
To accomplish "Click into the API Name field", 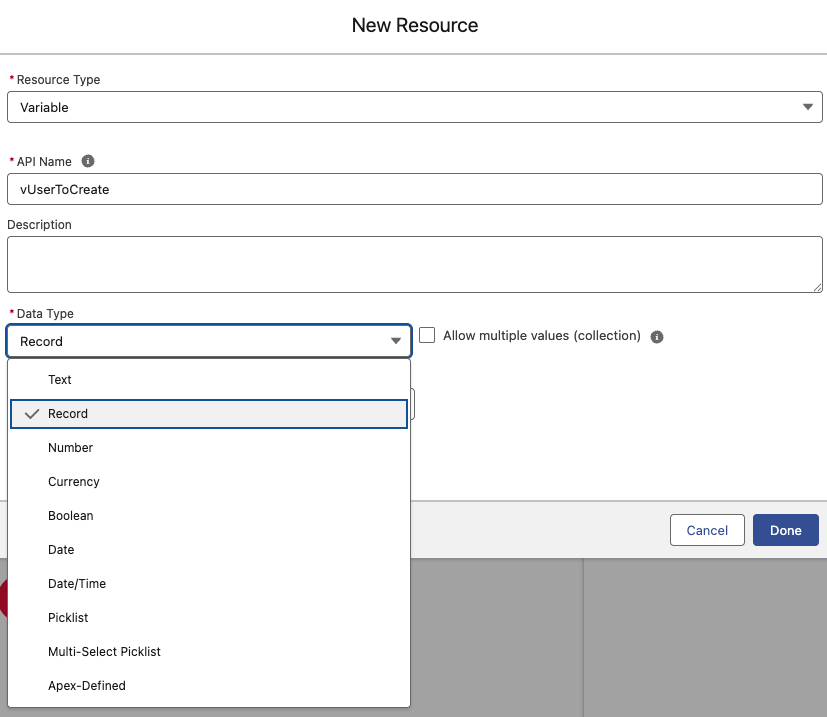I will [x=414, y=189].
